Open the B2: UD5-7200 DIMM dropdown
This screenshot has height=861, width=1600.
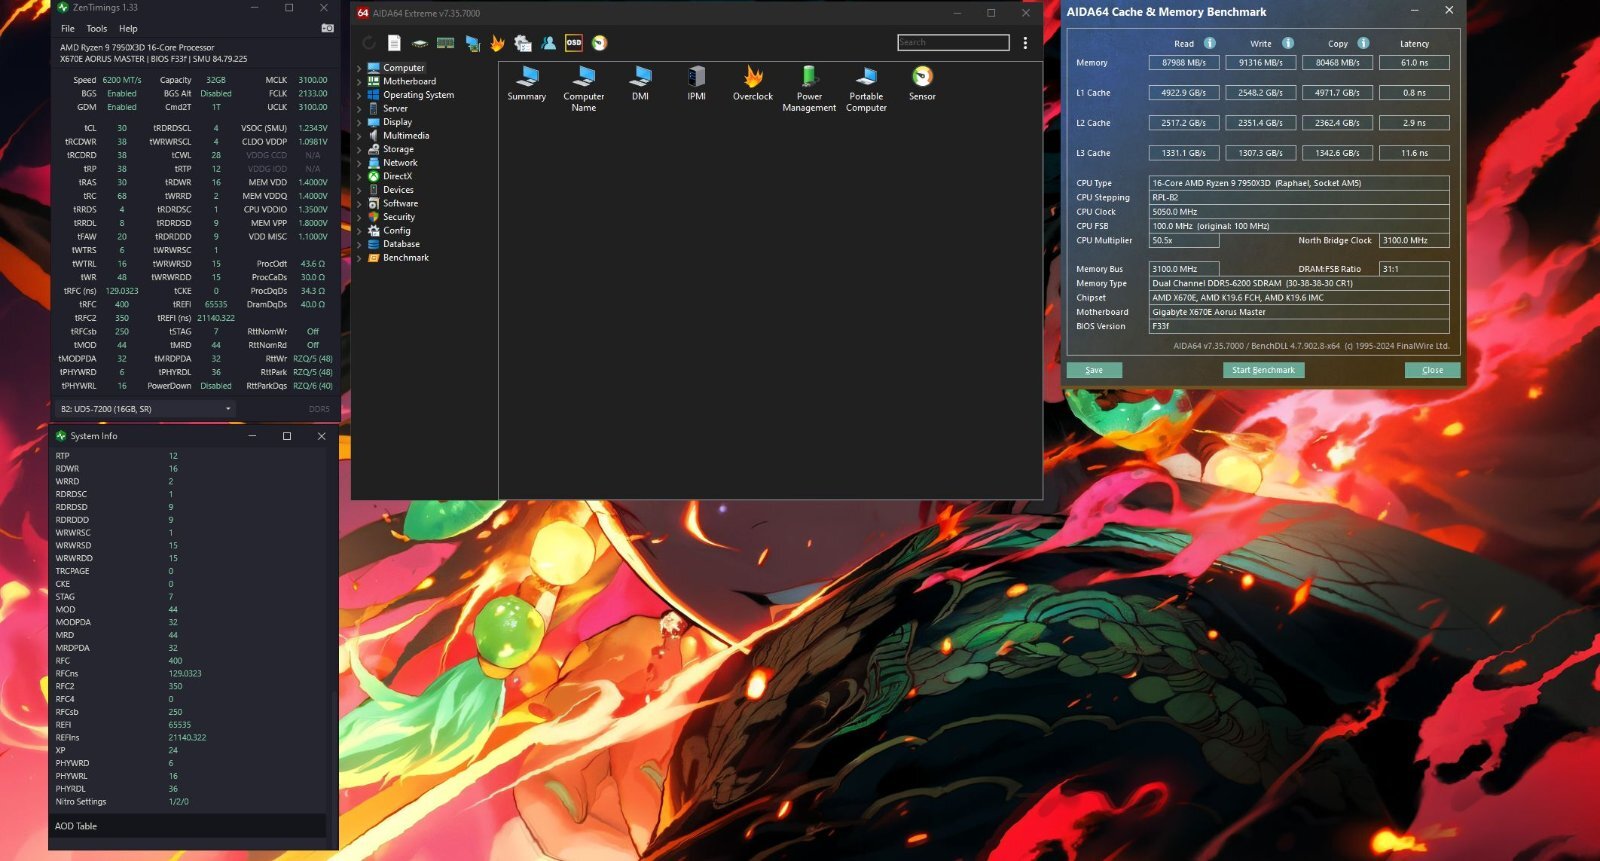coord(145,409)
